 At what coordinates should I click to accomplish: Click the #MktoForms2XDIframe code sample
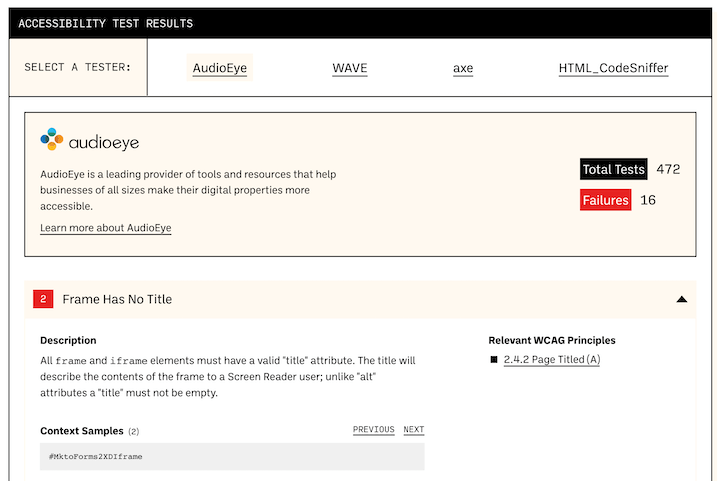click(97, 456)
